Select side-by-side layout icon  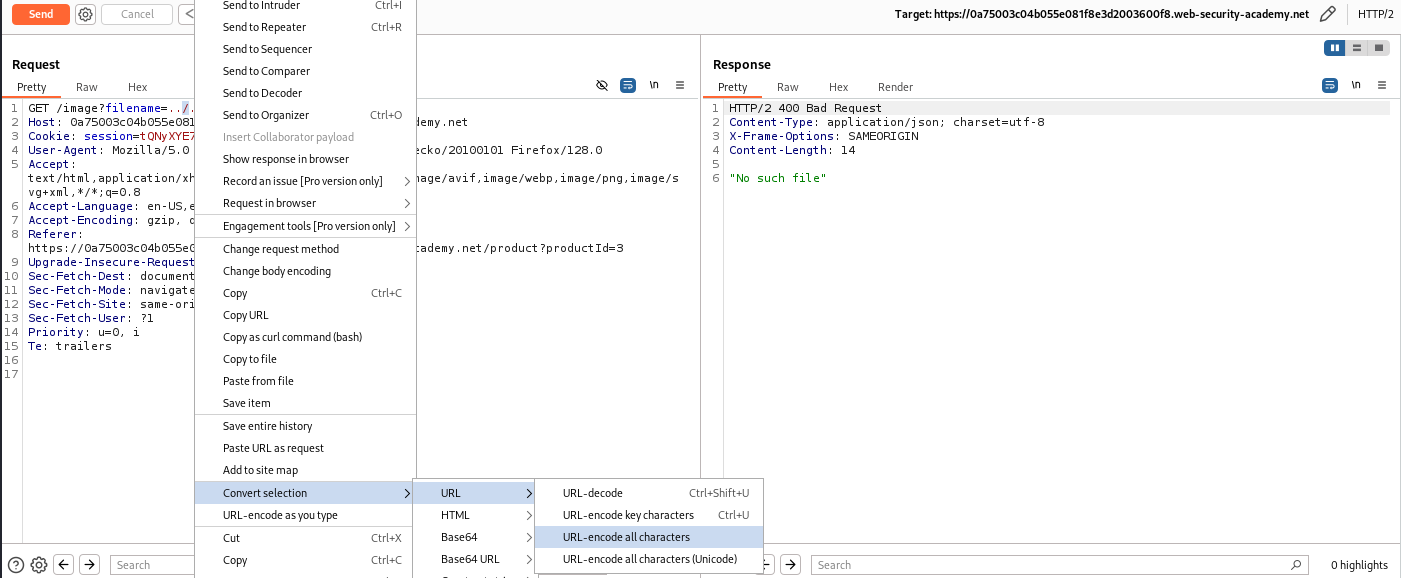click(x=1334, y=48)
